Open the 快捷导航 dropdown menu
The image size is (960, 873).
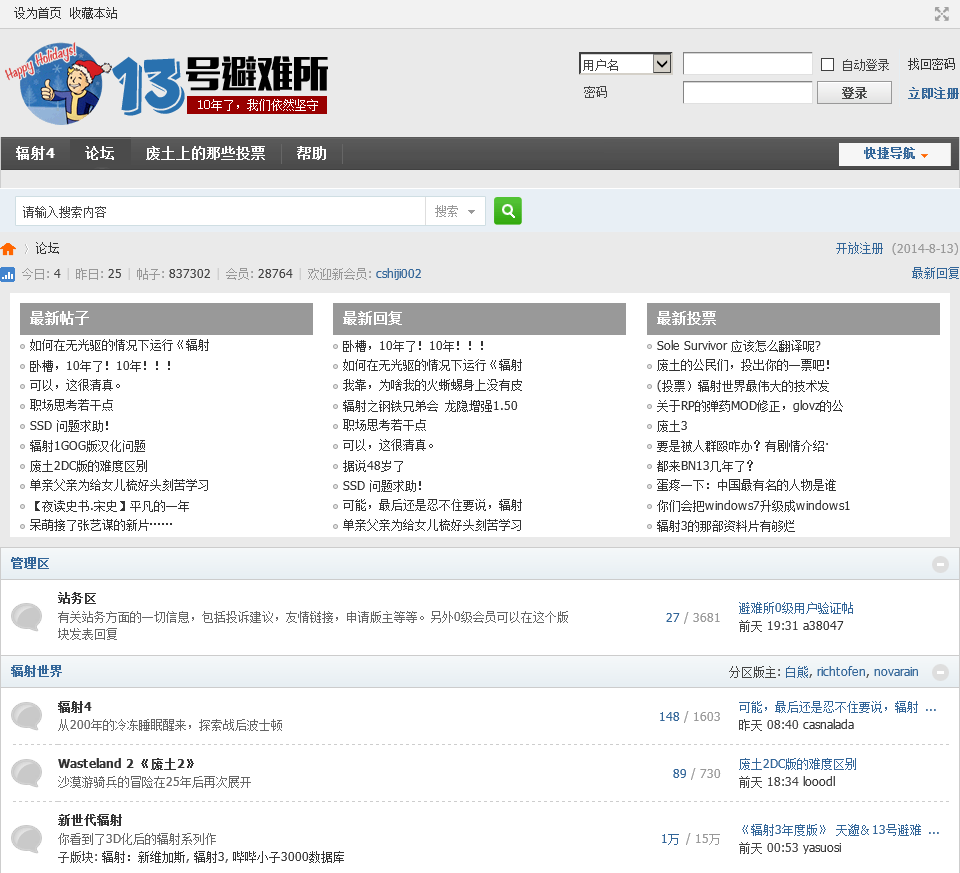coord(894,154)
